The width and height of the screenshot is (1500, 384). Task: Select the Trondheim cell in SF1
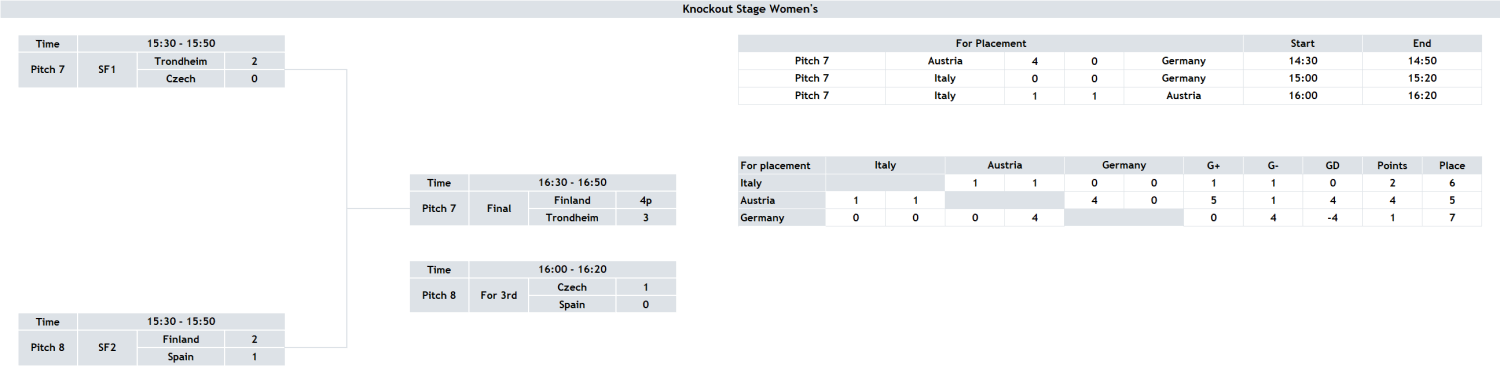click(180, 61)
